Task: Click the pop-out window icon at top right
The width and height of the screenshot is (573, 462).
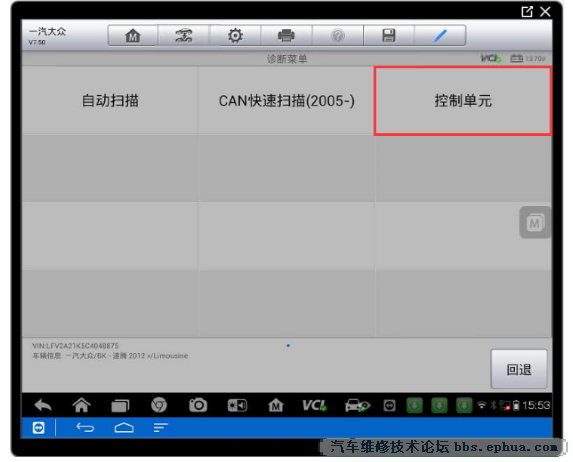Action: [x=527, y=12]
